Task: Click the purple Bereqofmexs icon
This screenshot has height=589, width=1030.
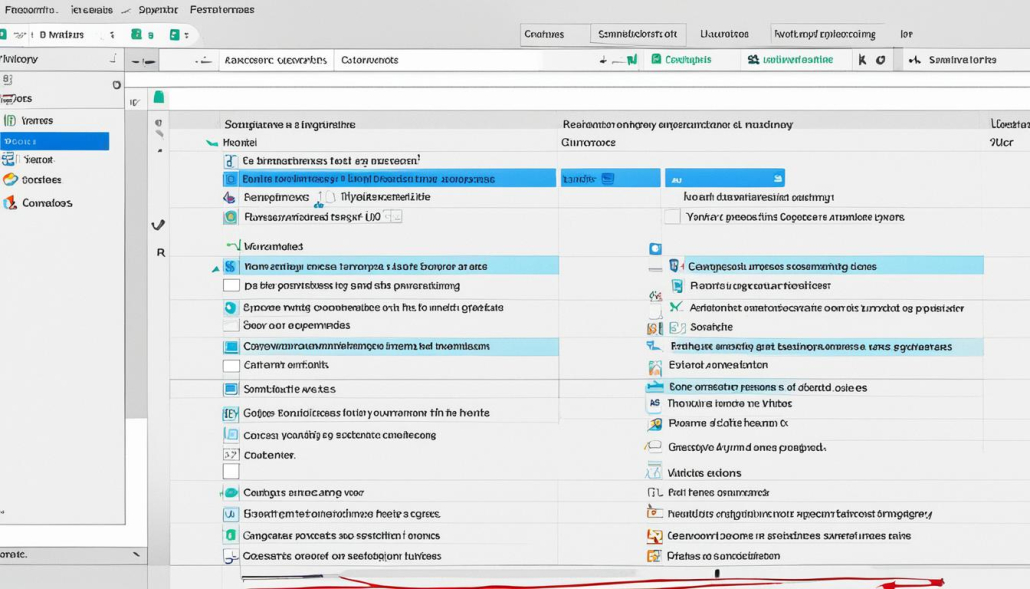Action: click(229, 197)
